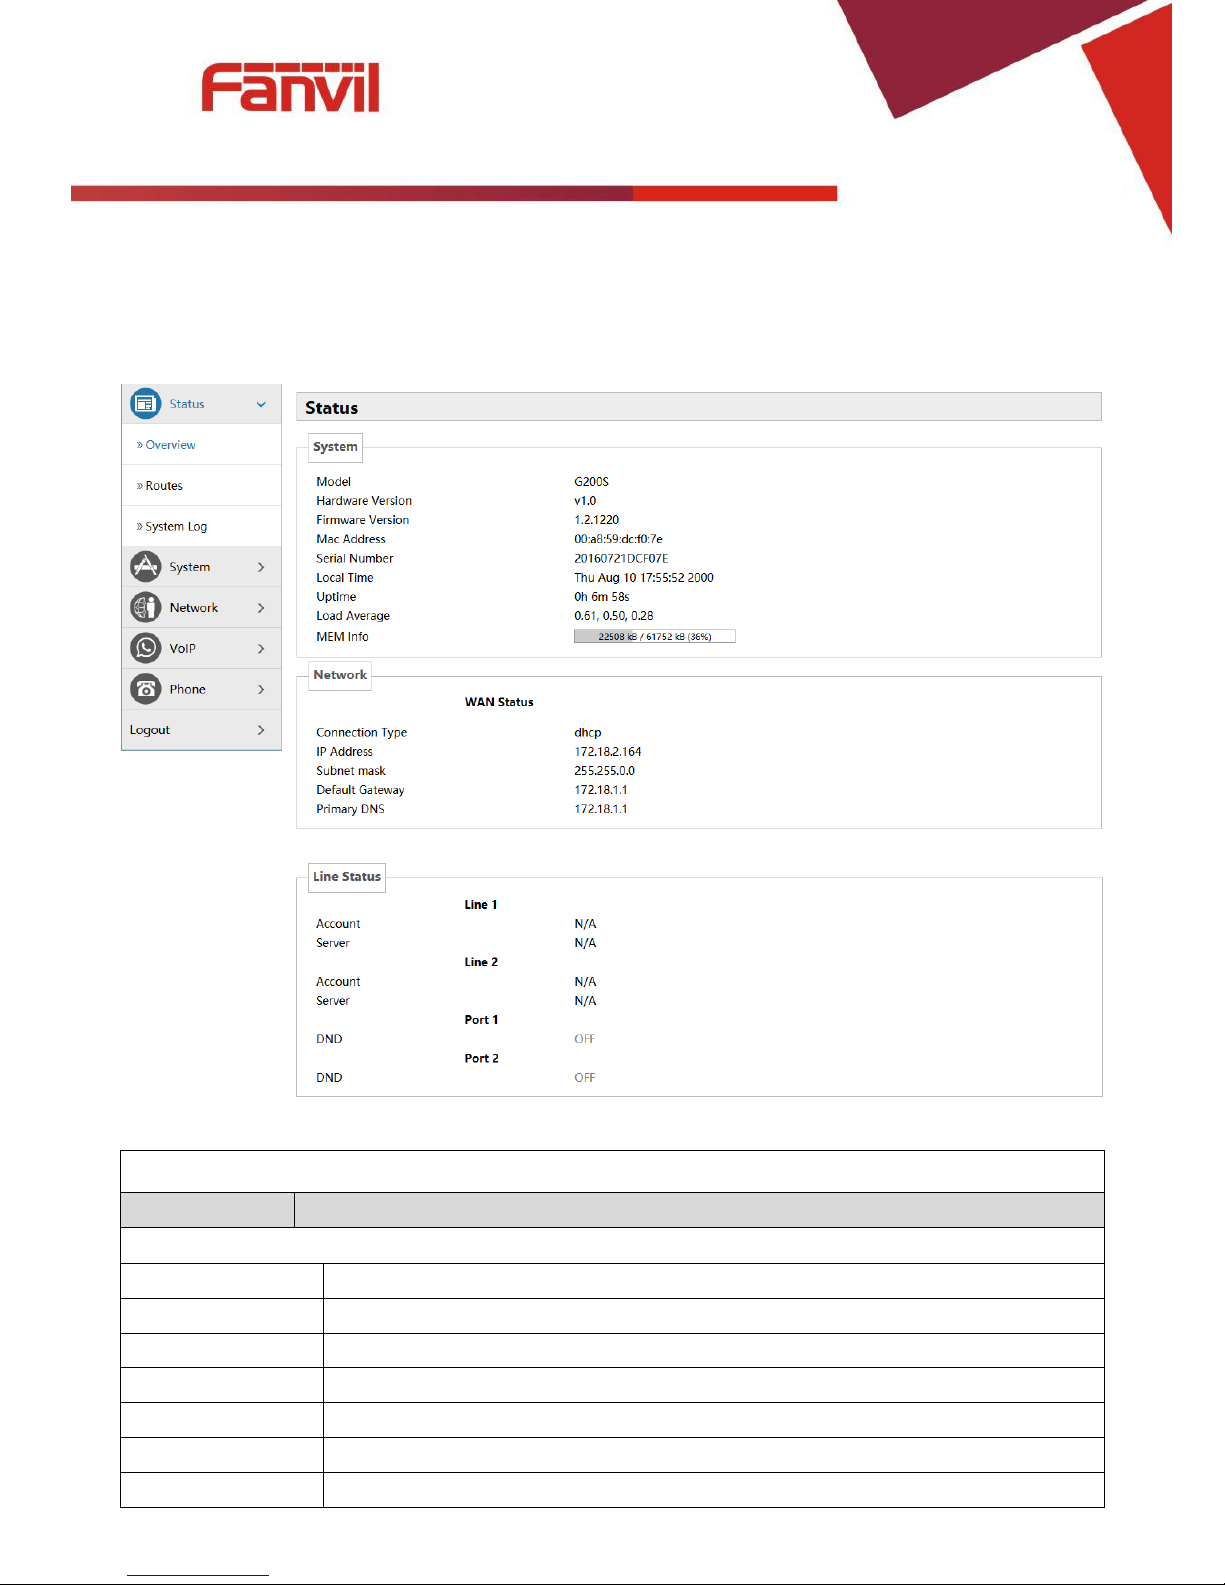Expand the Network menu arrow

261,608
